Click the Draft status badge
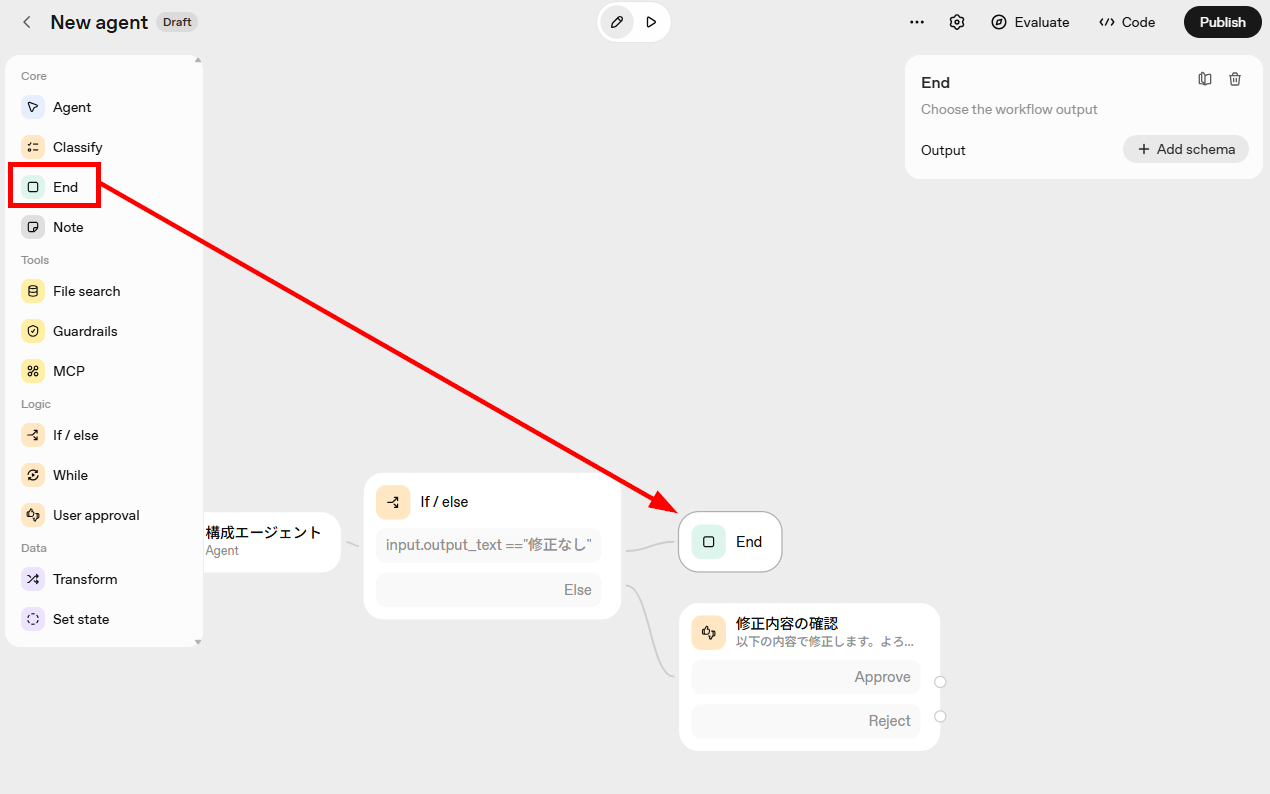The width and height of the screenshot is (1270, 794). point(177,22)
